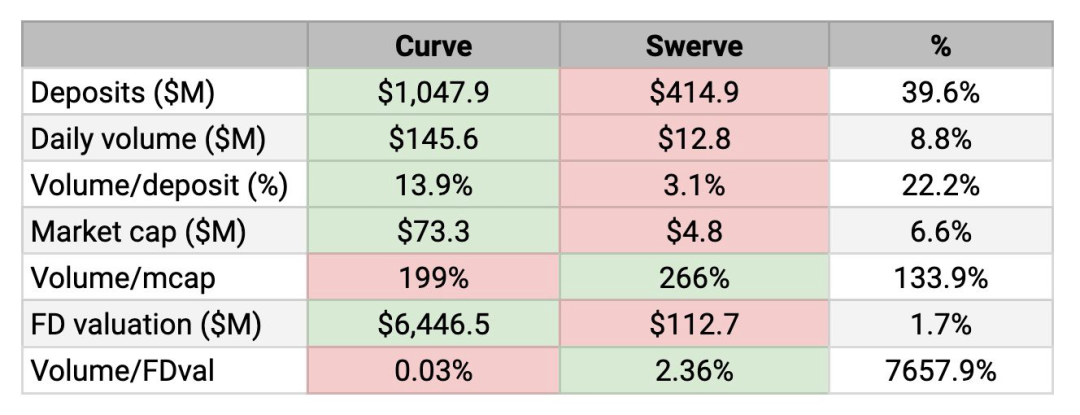The height and width of the screenshot is (415, 1080).
Task: Select the FD valuation ($M) row label
Action: (x=165, y=323)
